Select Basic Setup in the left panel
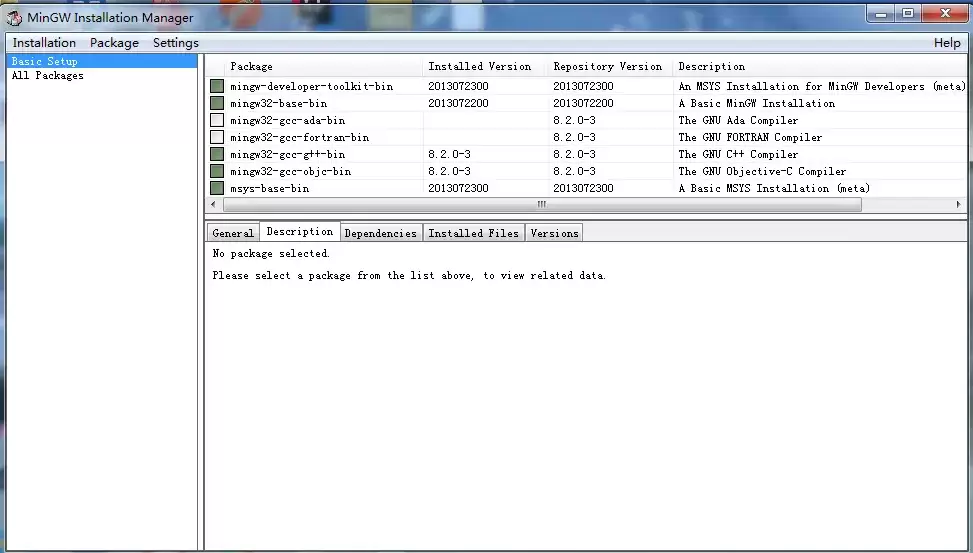Image resolution: width=973 pixels, height=553 pixels. 101,61
